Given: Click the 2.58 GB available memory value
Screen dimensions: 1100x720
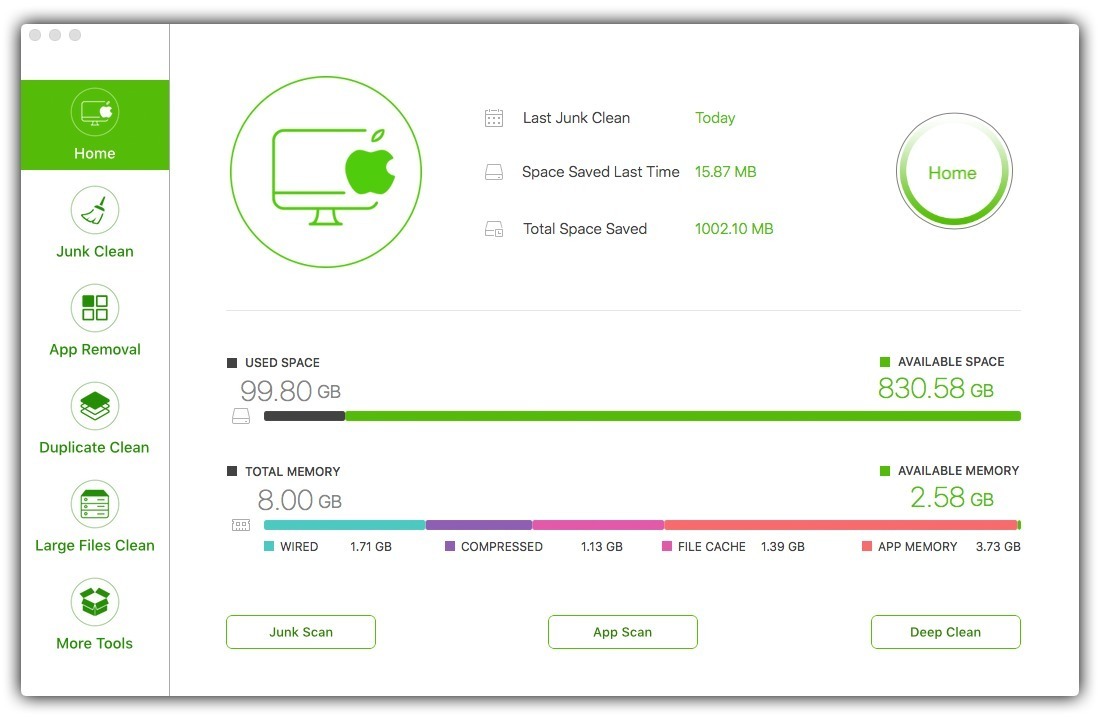Looking at the screenshot, I should (952, 498).
